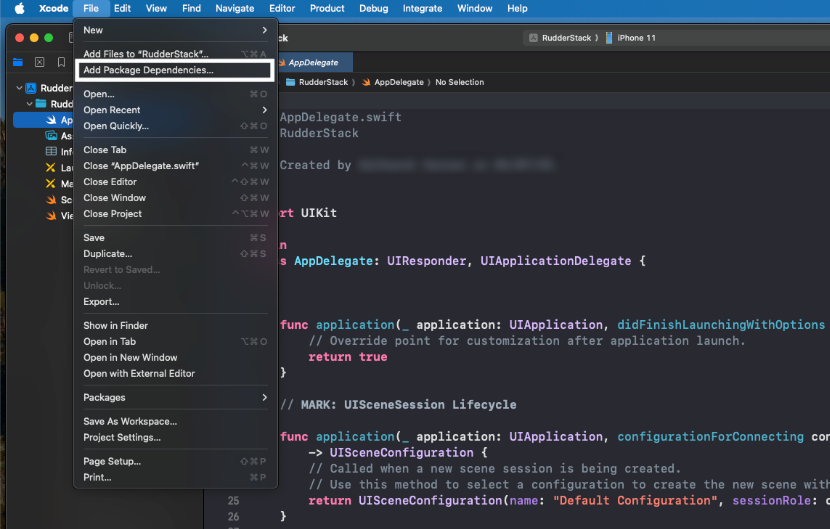The height and width of the screenshot is (529, 830).
Task: Click line number 25 in gutter
Action: 233,500
